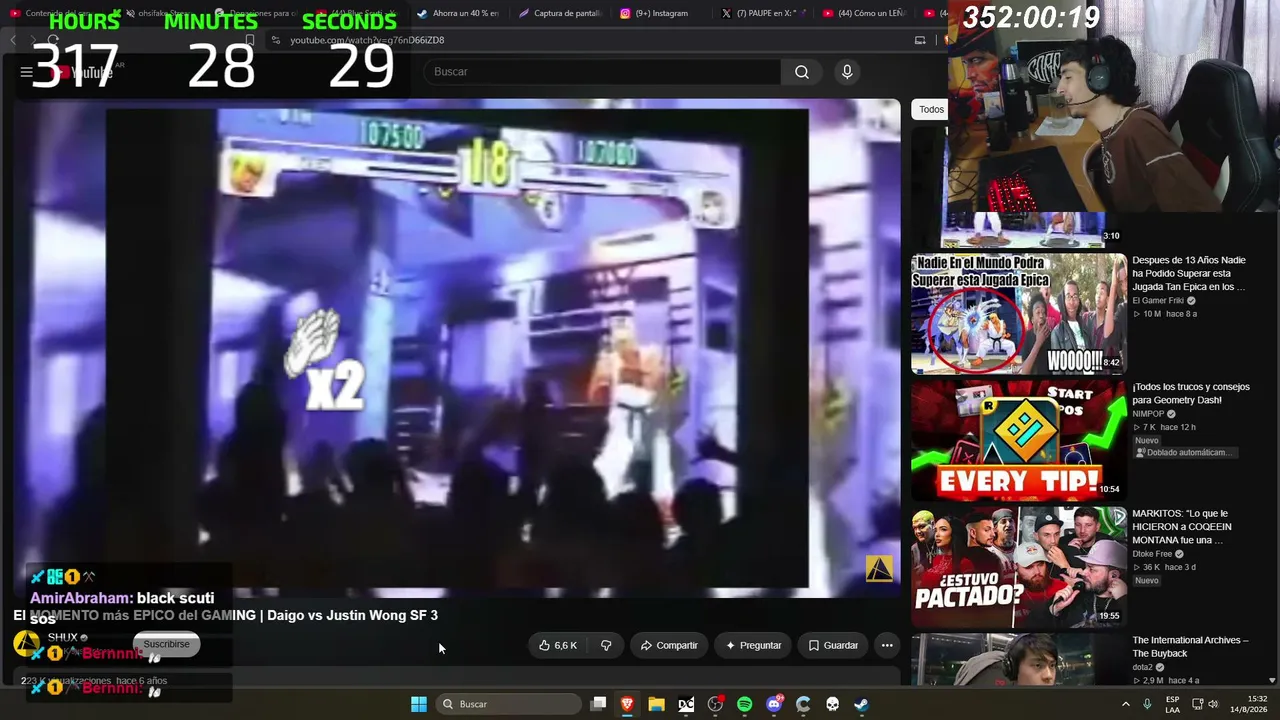Image resolution: width=1280 pixels, height=720 pixels.
Task: Select the Todos filter chip
Action: coord(931,110)
